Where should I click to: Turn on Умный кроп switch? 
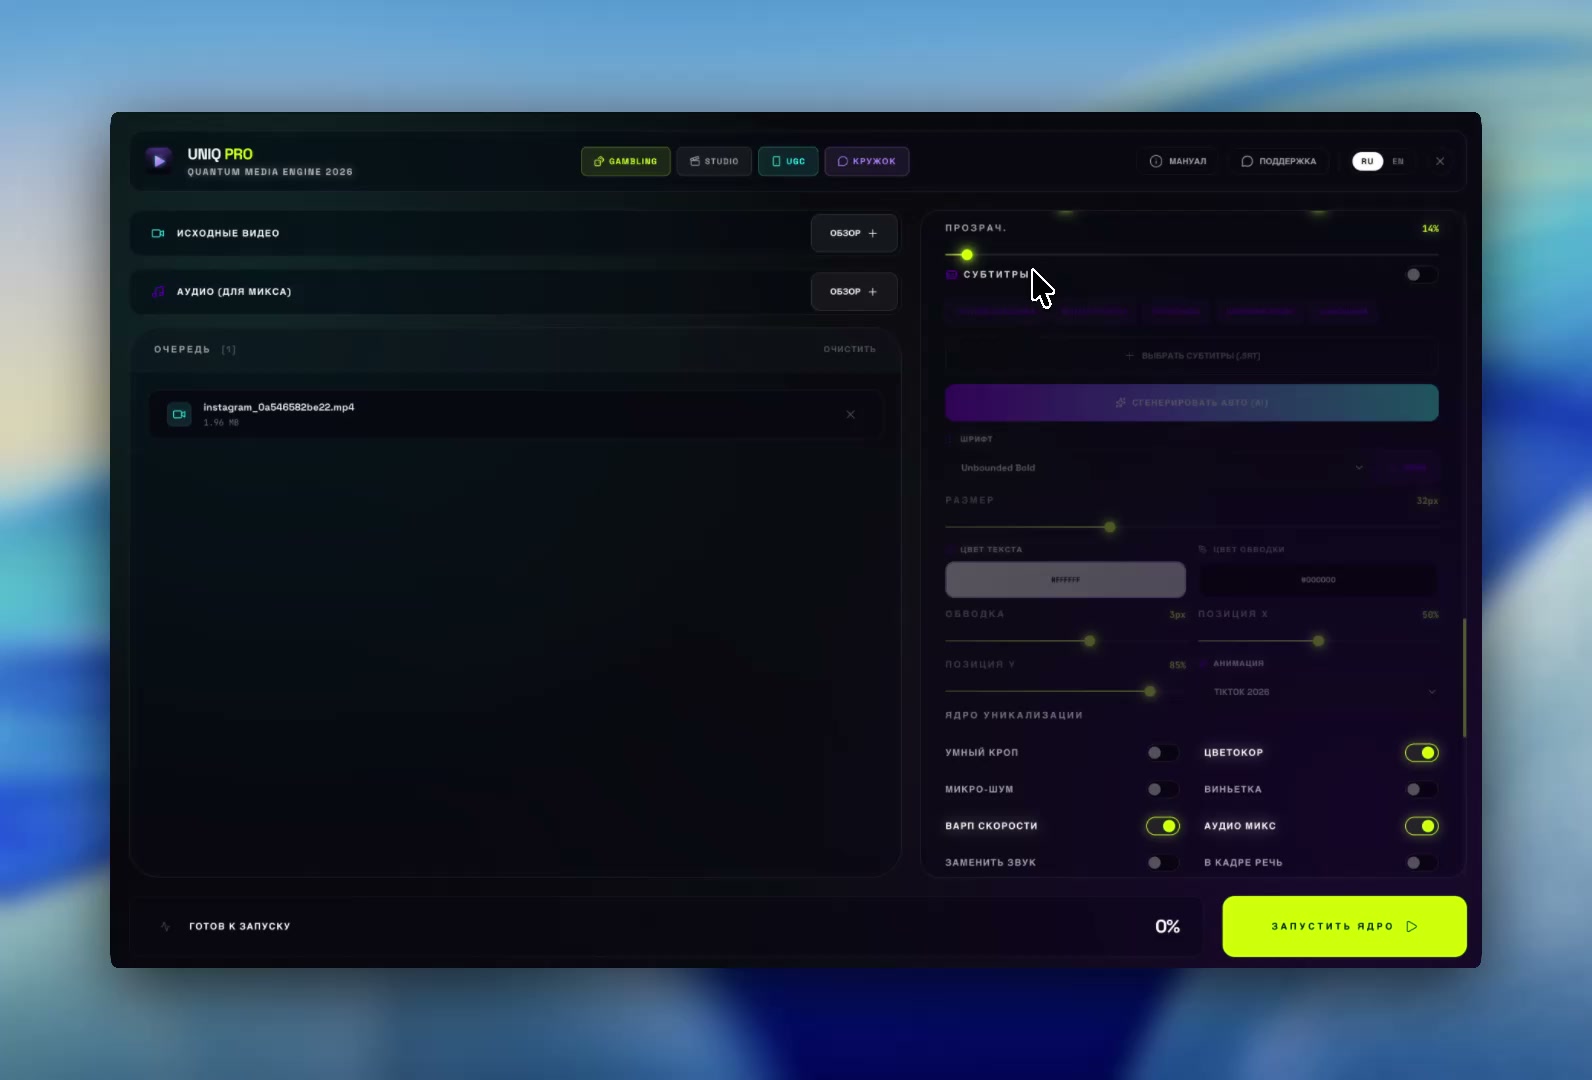(1162, 752)
